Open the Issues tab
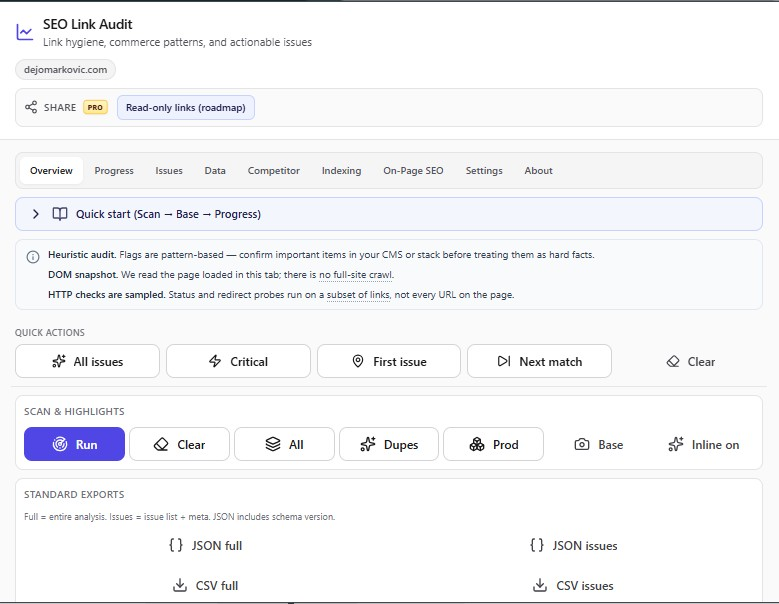Screen dimensions: 779x604 pos(169,171)
